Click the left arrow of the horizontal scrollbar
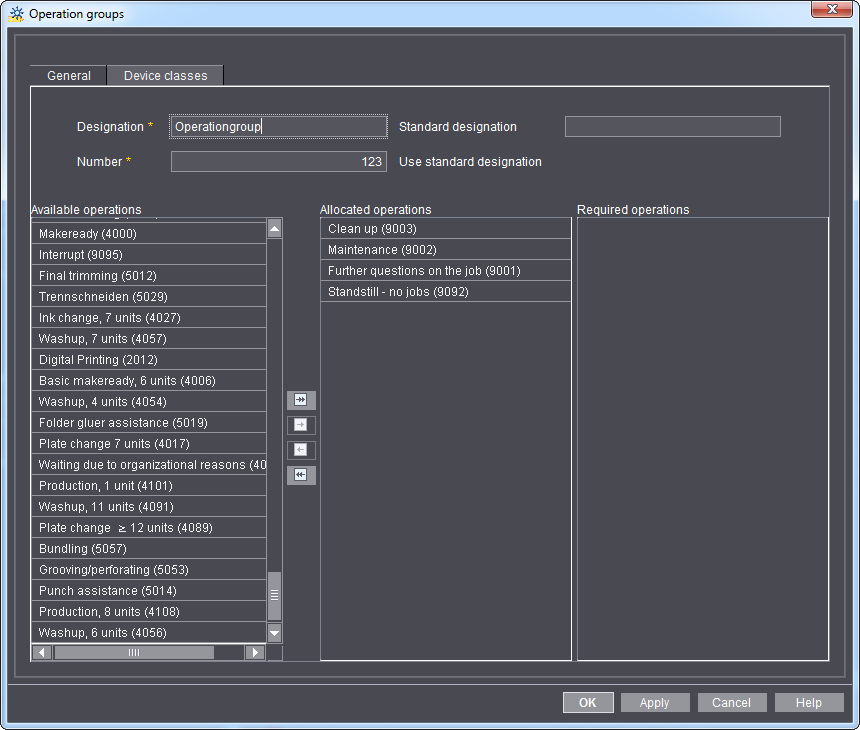860x730 pixels. 41,652
